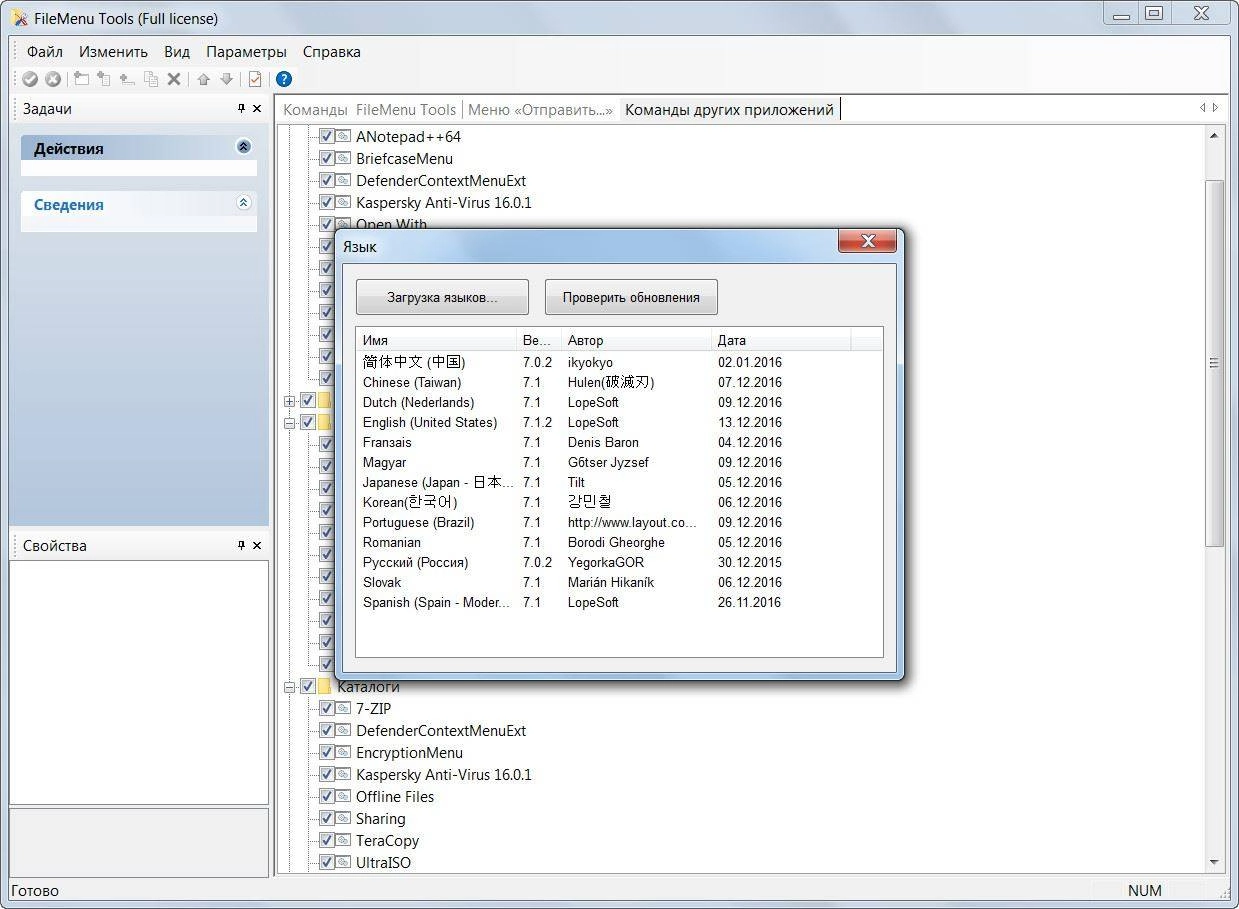1239x909 pixels.
Task: Toggle the 7-ZIP checkbox
Action: [326, 708]
